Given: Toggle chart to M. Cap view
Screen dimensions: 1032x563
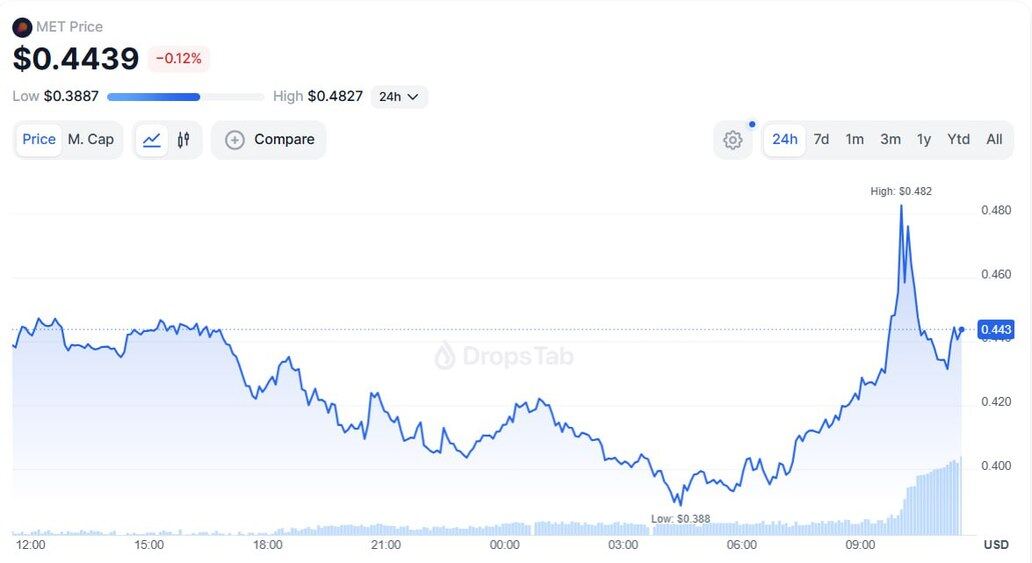Looking at the screenshot, I should pos(91,140).
